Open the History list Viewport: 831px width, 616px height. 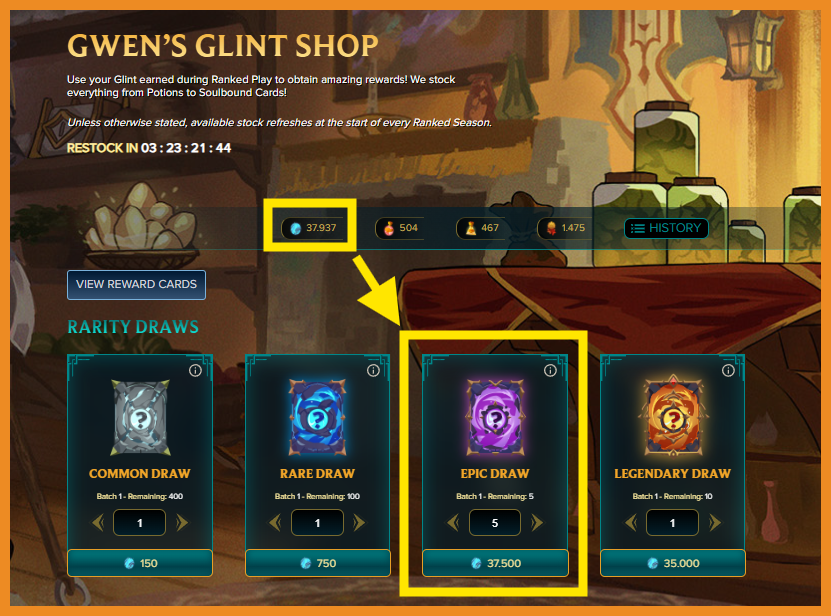pos(666,228)
